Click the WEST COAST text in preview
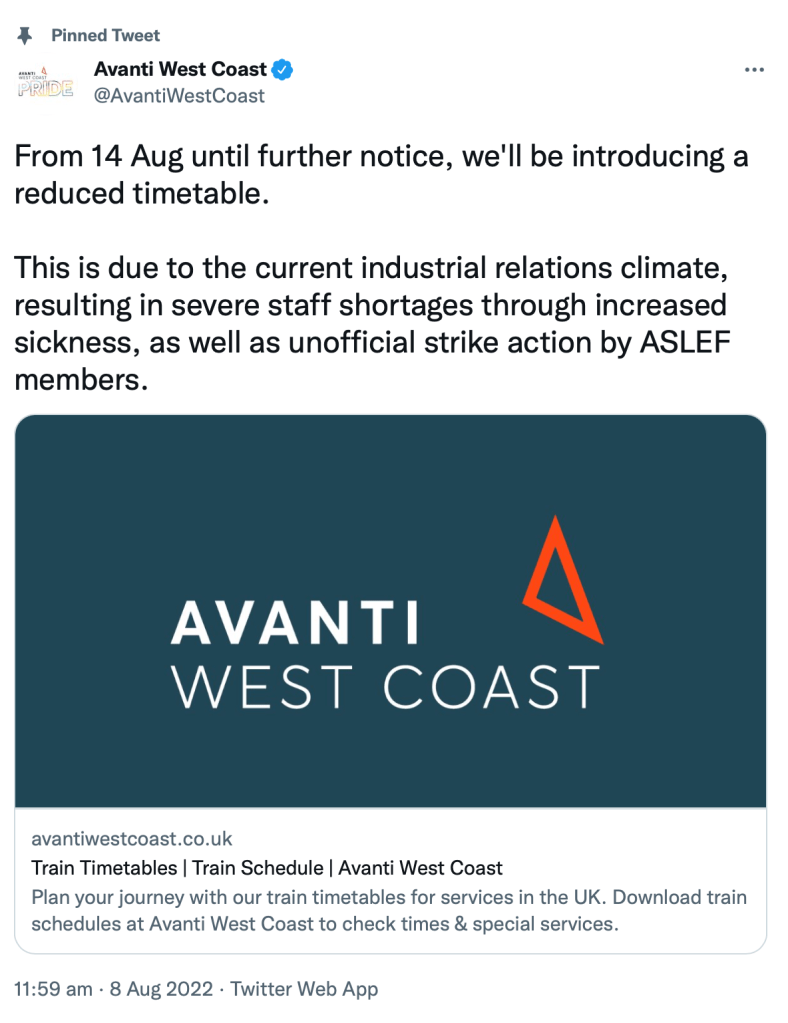 coord(385,688)
